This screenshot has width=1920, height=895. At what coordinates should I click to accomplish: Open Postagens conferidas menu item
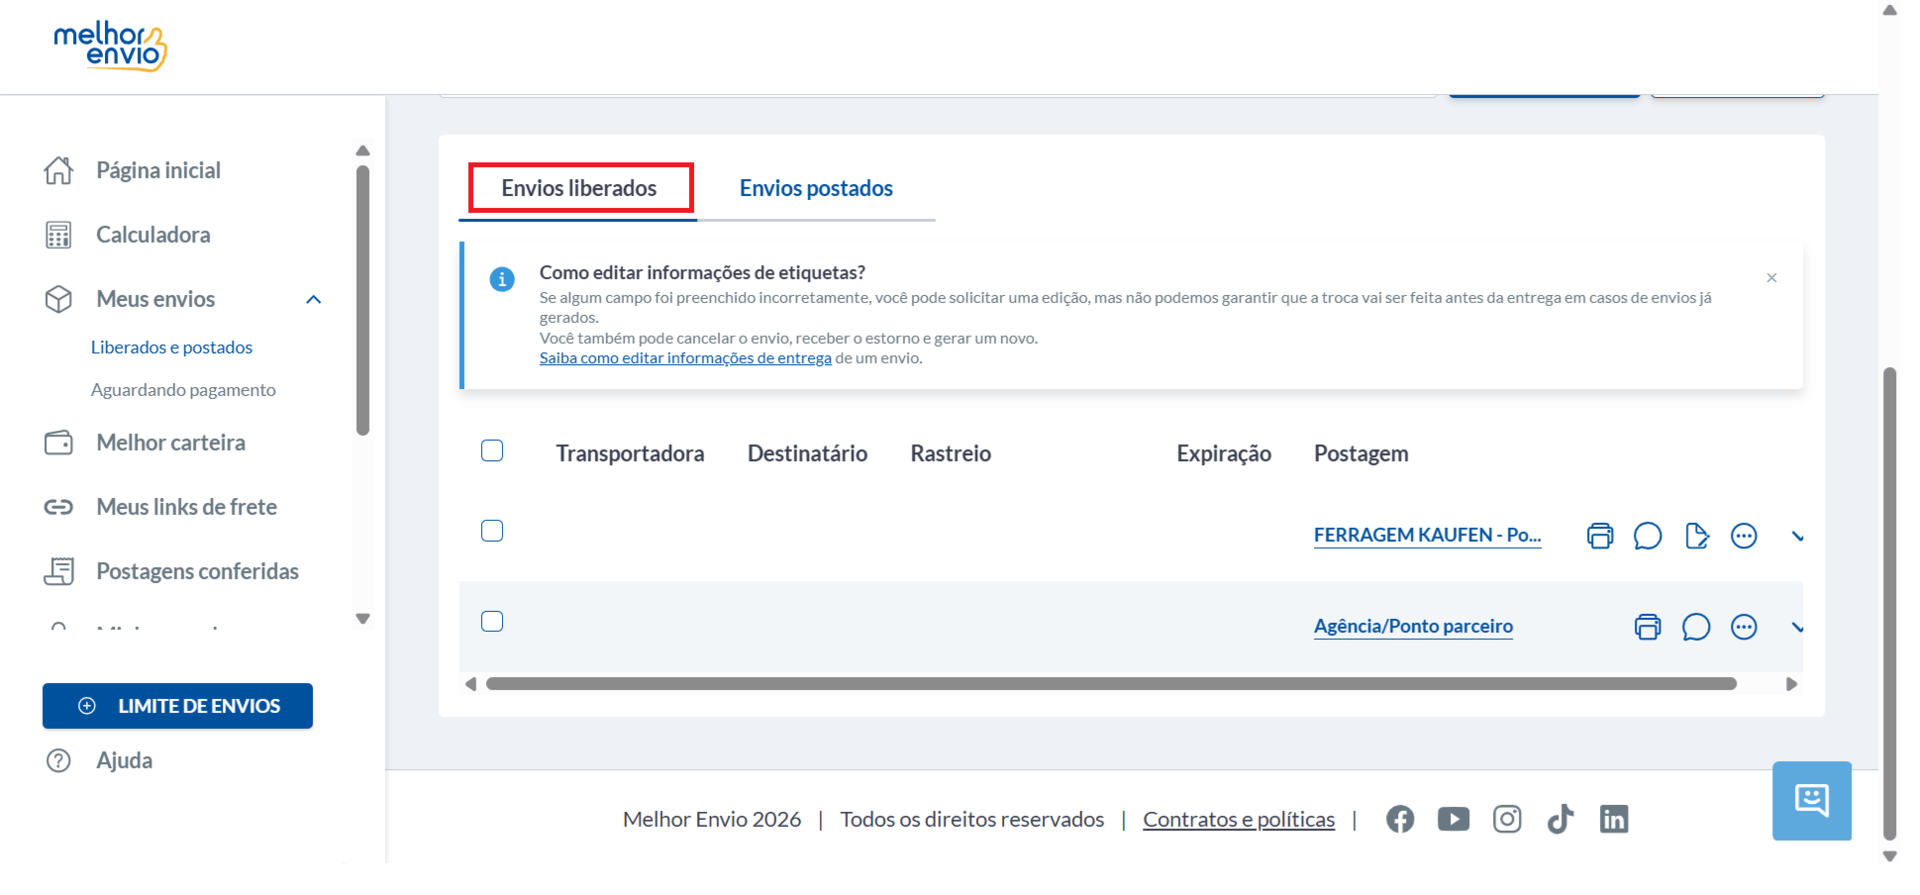click(x=197, y=571)
